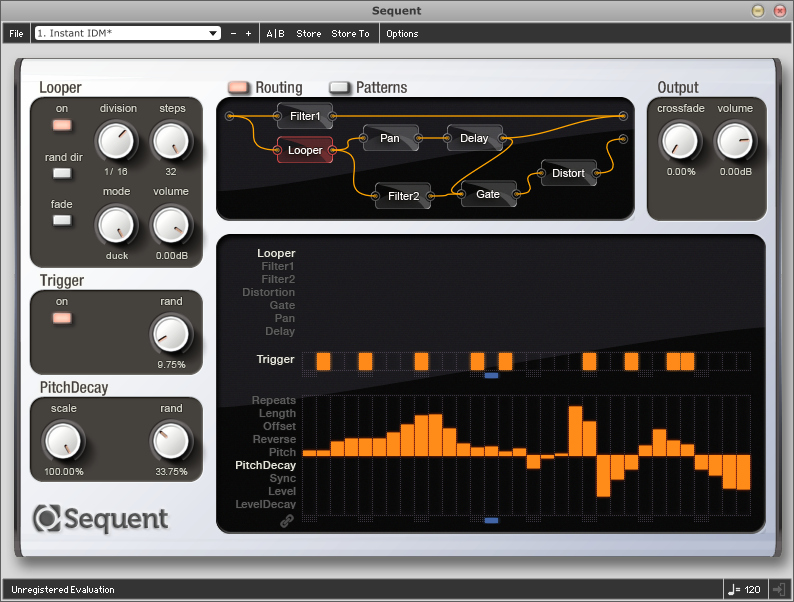Click the Output crossfade knob
This screenshot has width=794, height=602.
coord(680,142)
